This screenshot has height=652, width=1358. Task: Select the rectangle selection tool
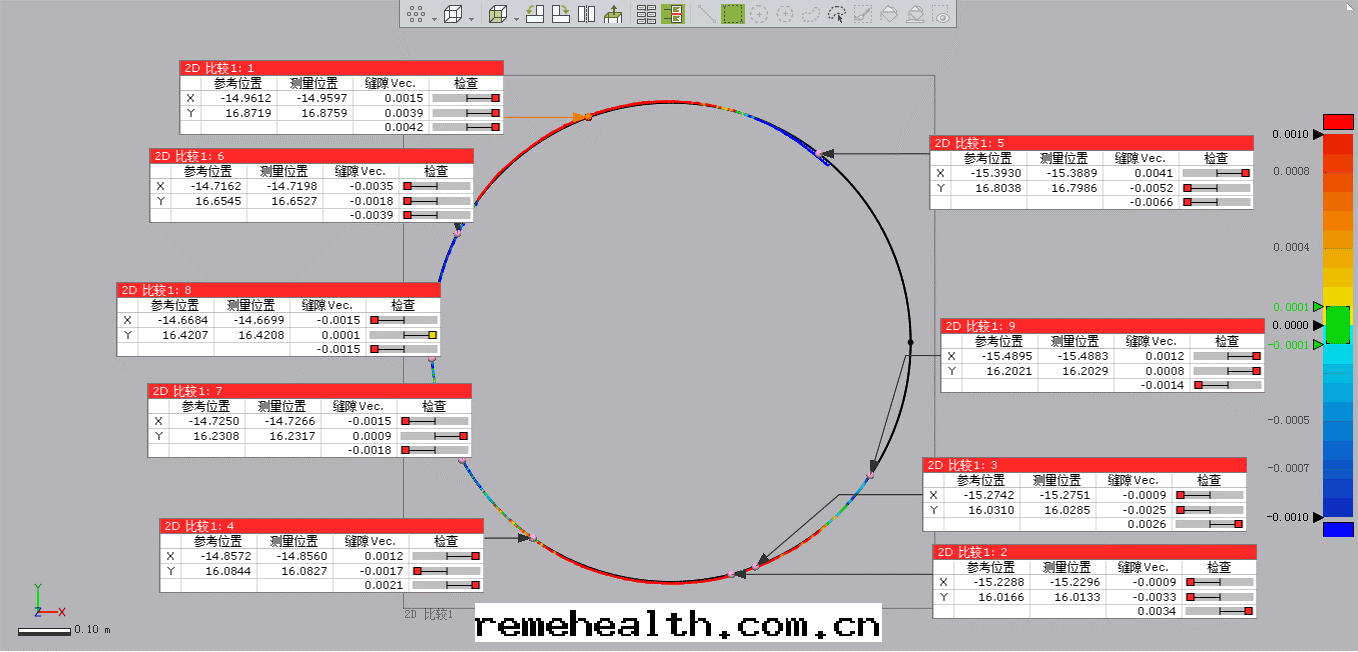point(733,14)
